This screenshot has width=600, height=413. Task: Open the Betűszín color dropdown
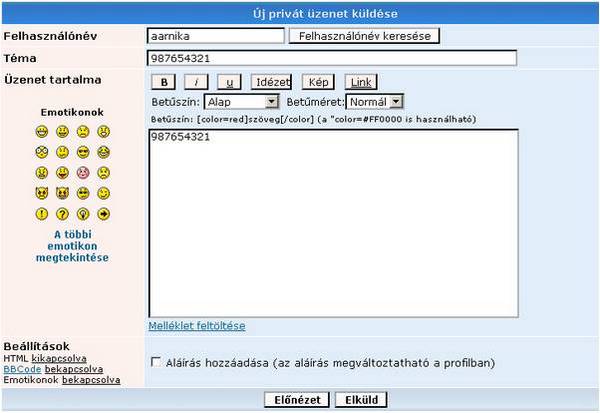coord(241,102)
